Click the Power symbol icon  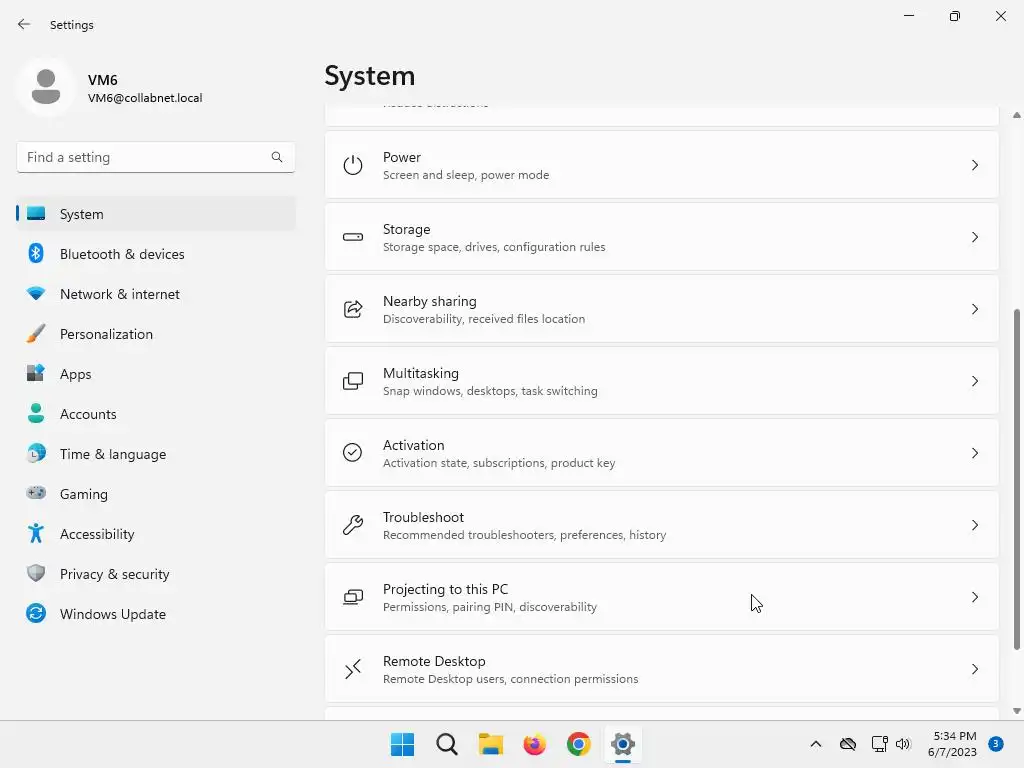click(353, 165)
